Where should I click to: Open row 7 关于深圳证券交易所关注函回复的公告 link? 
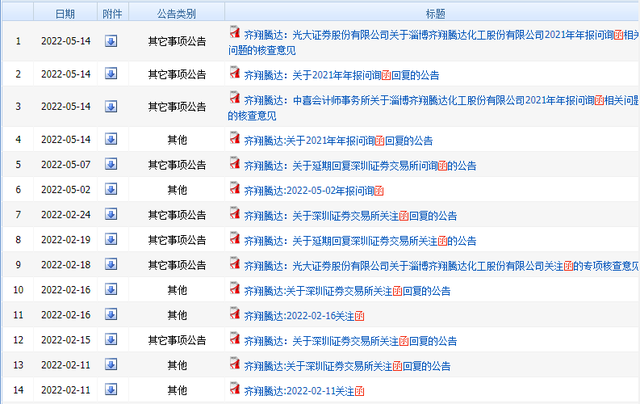(350, 216)
